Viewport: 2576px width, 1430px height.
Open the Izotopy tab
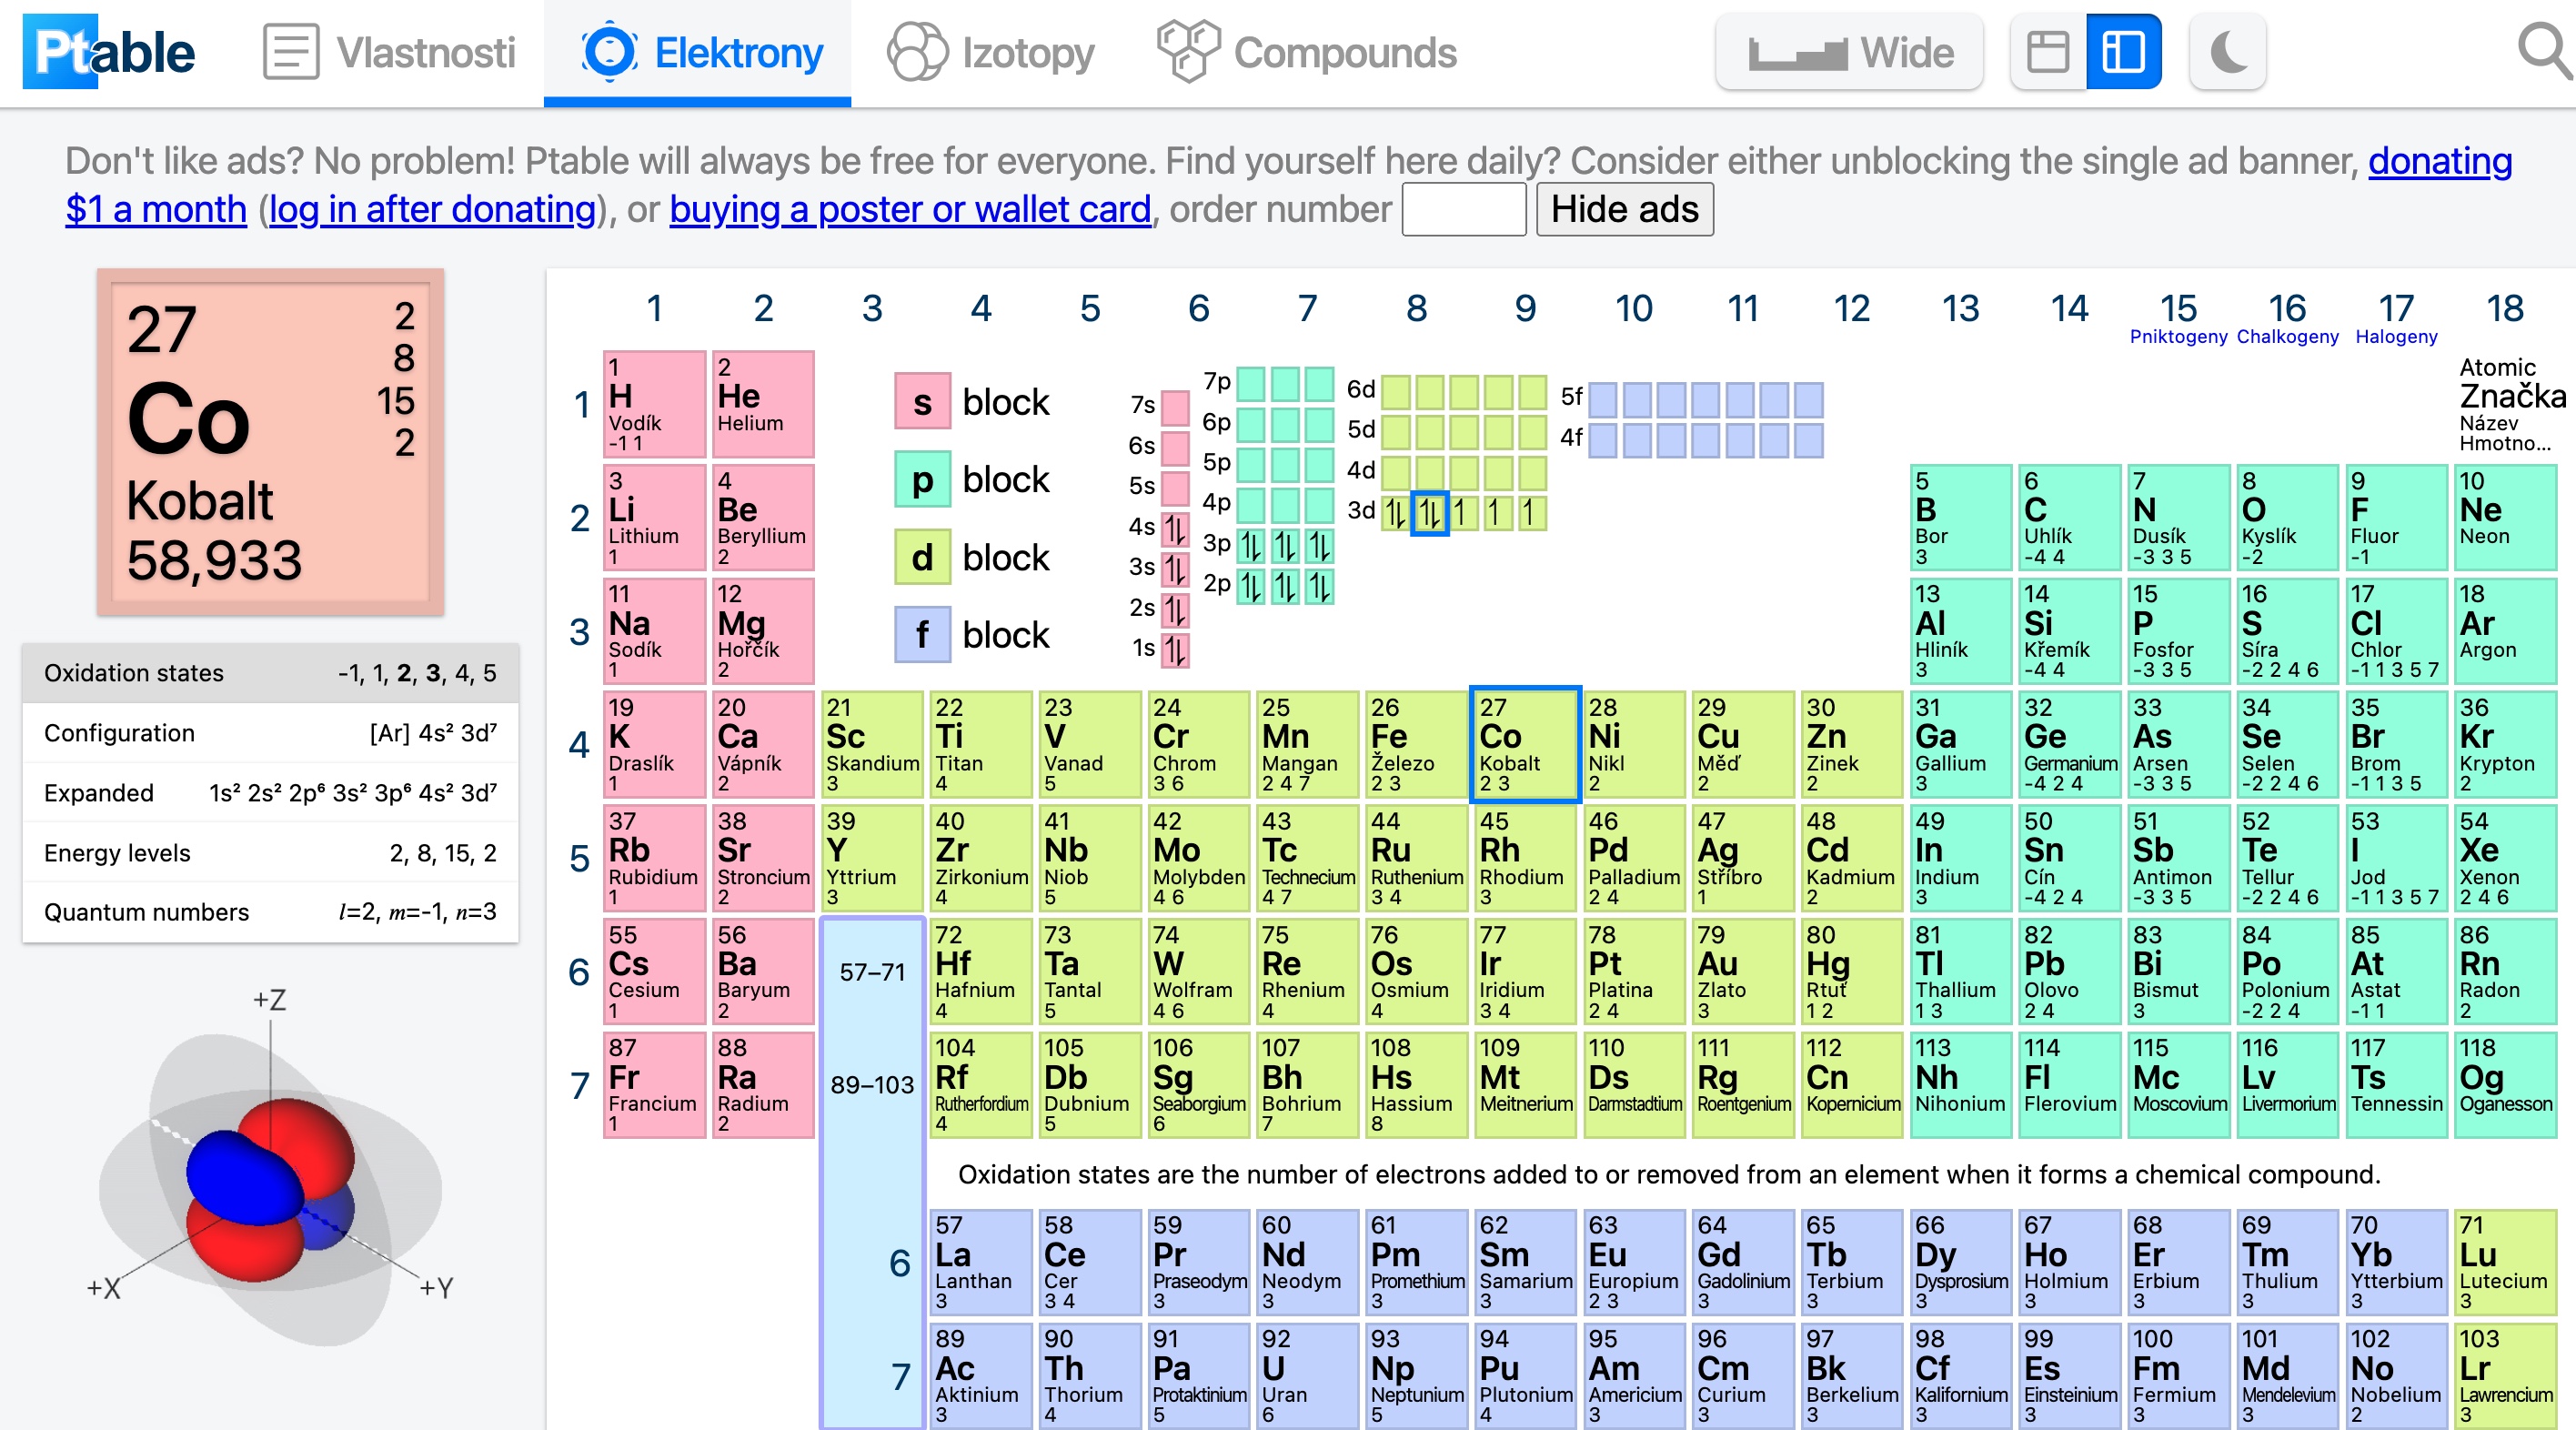tap(991, 52)
